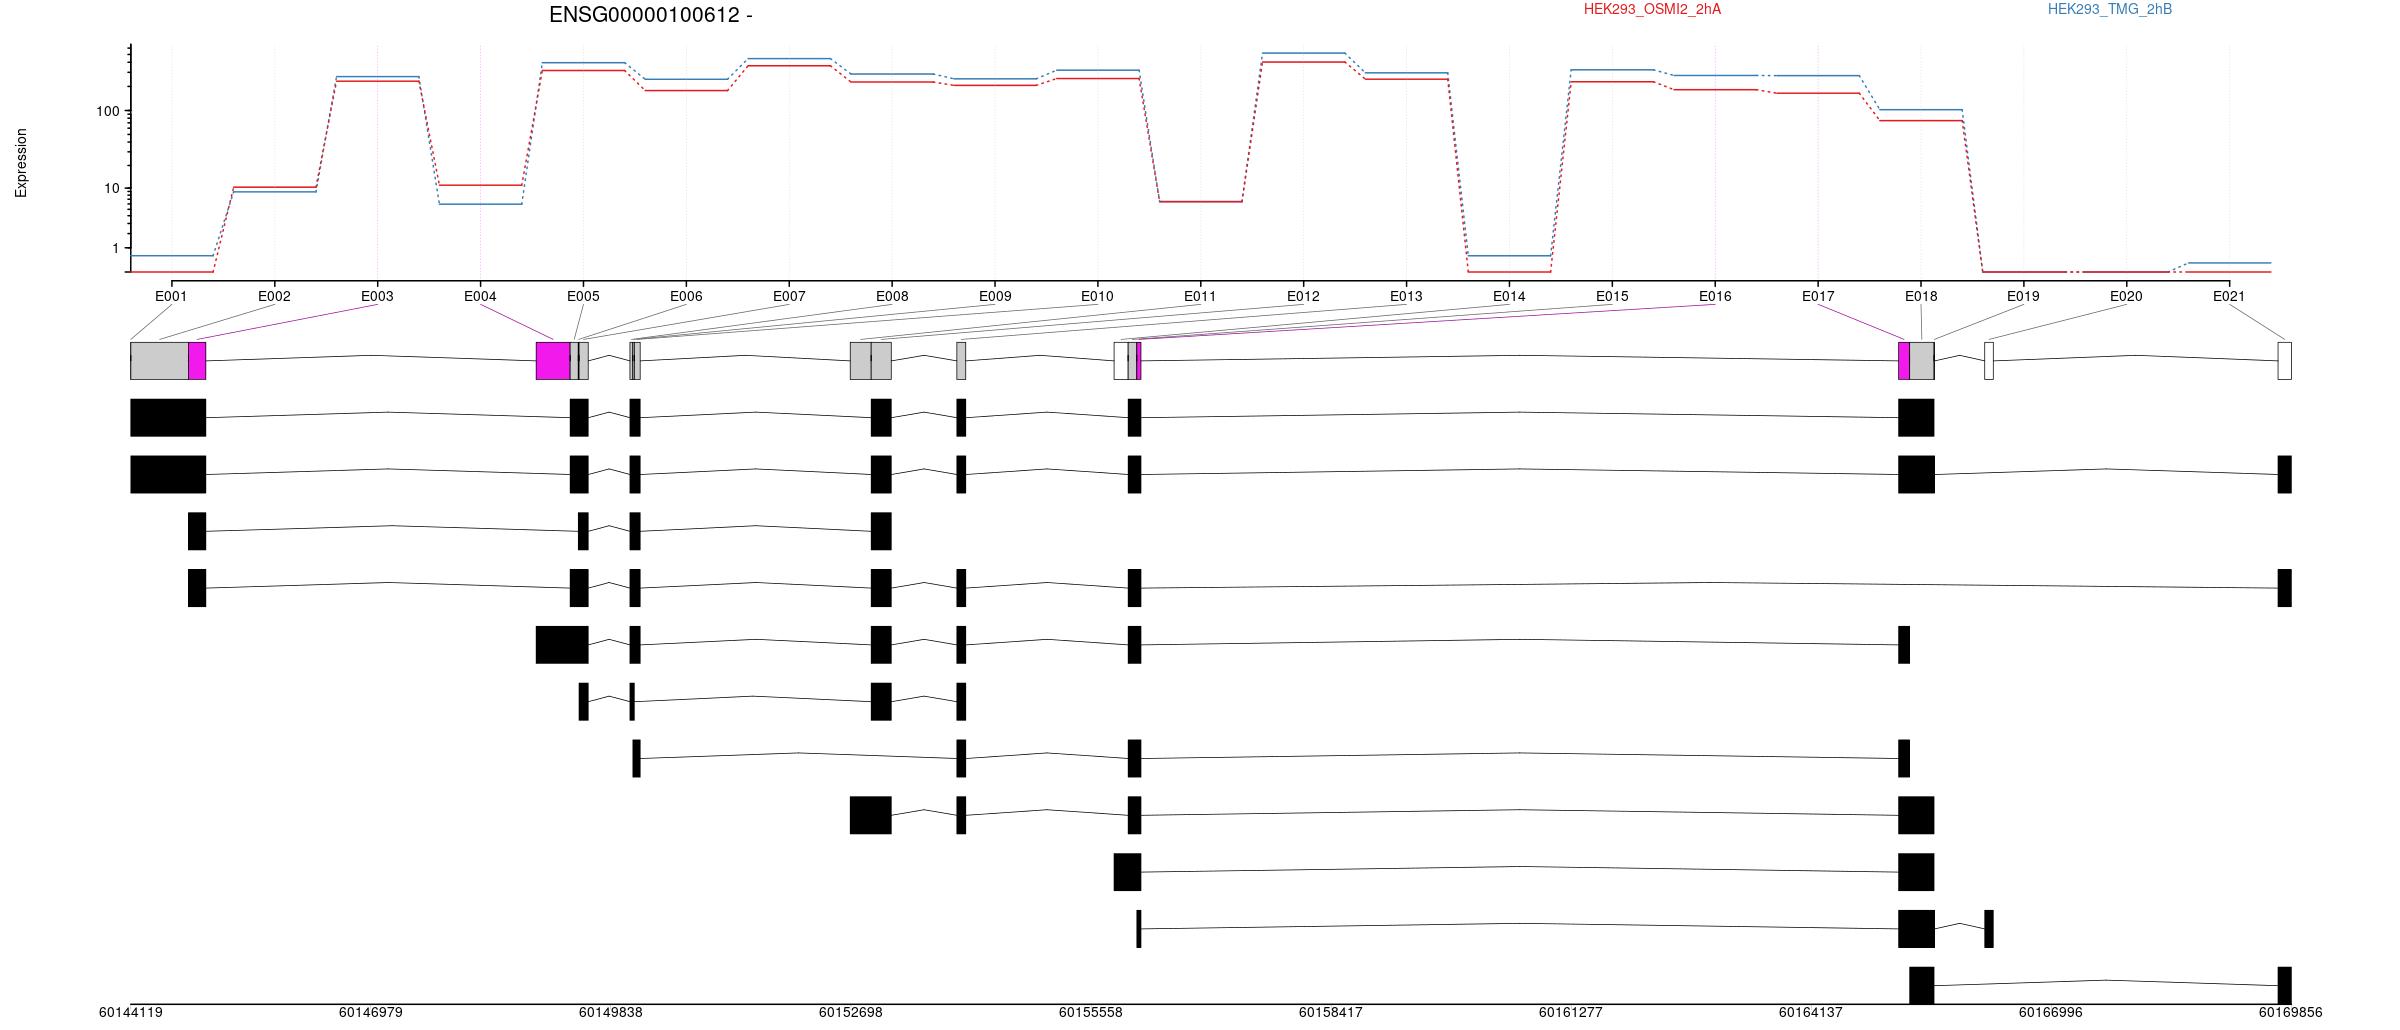Viewport: 2400px width, 1030px height.
Task: Click exon label E014
Action: 1509,296
